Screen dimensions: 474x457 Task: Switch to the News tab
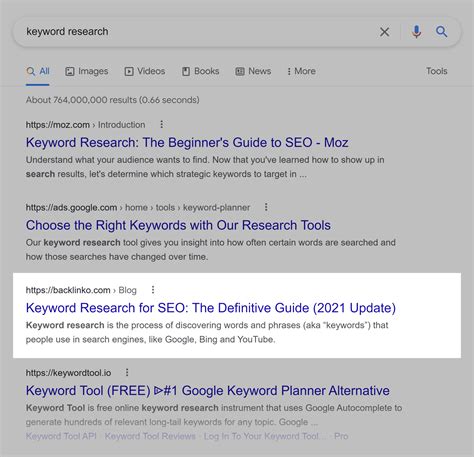253,71
